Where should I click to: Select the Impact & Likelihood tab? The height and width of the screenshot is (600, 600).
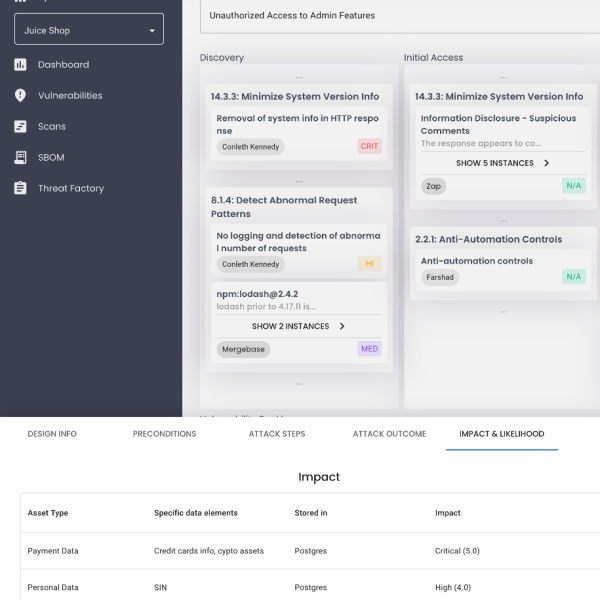[502, 434]
